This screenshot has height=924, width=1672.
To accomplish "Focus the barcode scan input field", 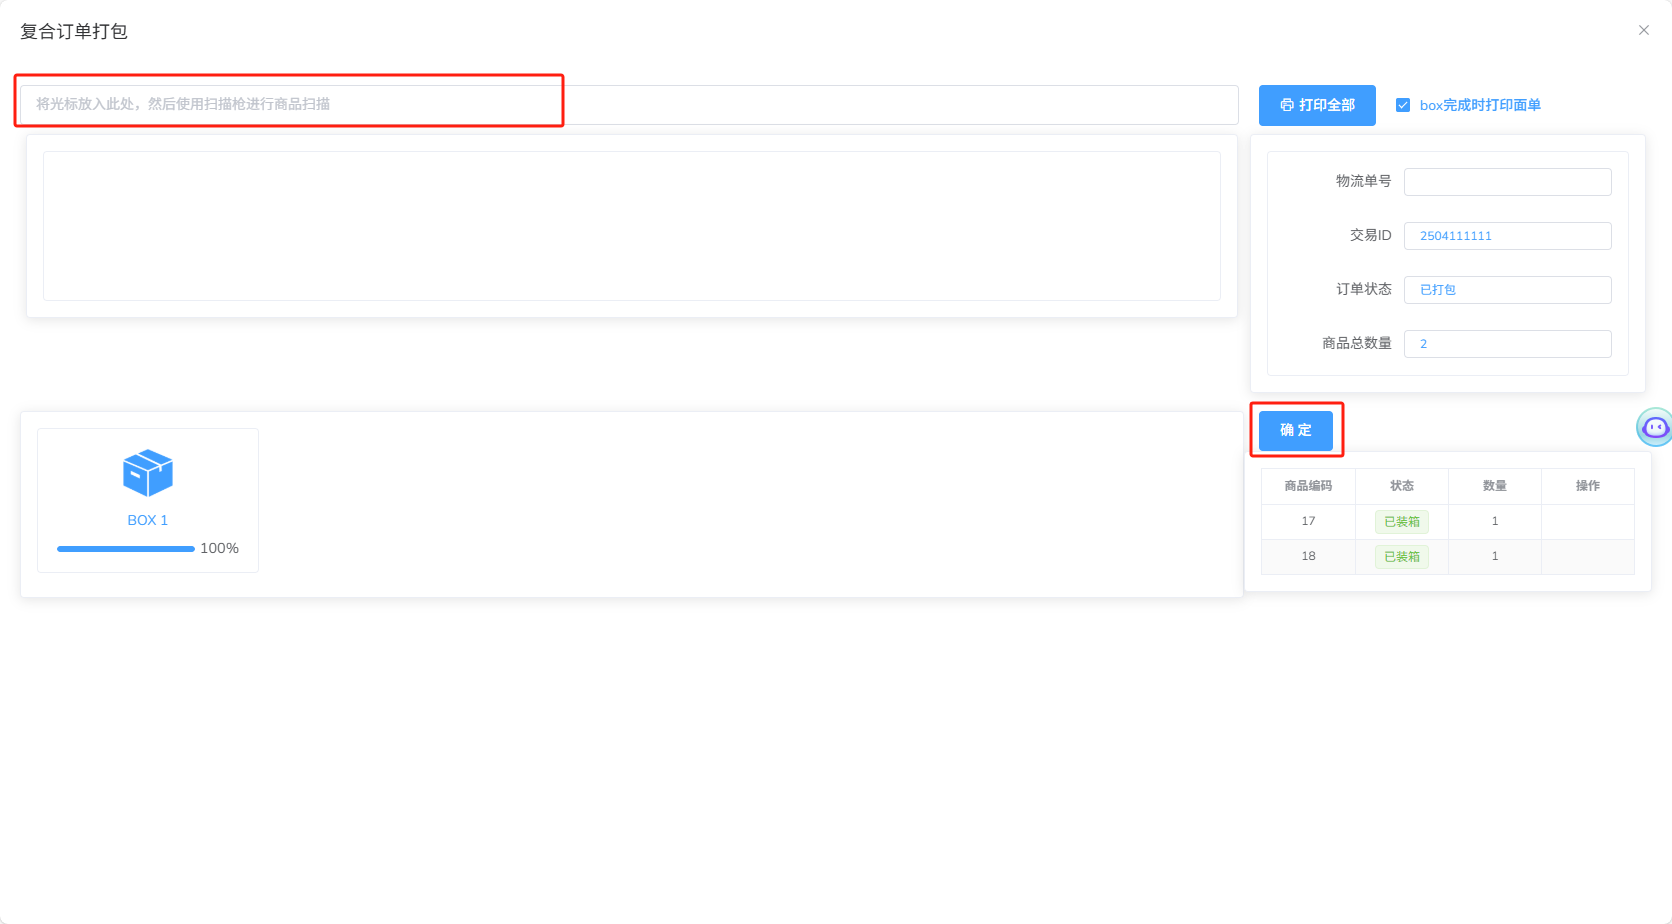I will [629, 104].
